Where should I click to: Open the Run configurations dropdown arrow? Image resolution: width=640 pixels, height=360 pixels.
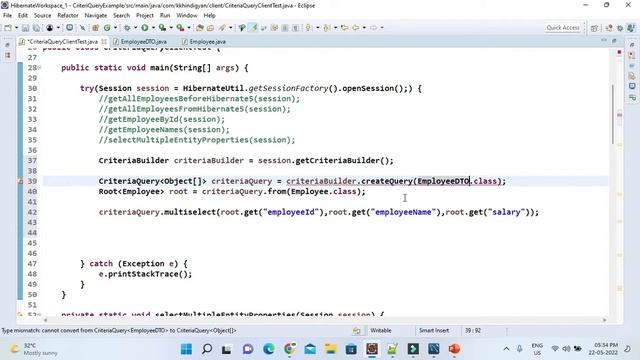153,28
